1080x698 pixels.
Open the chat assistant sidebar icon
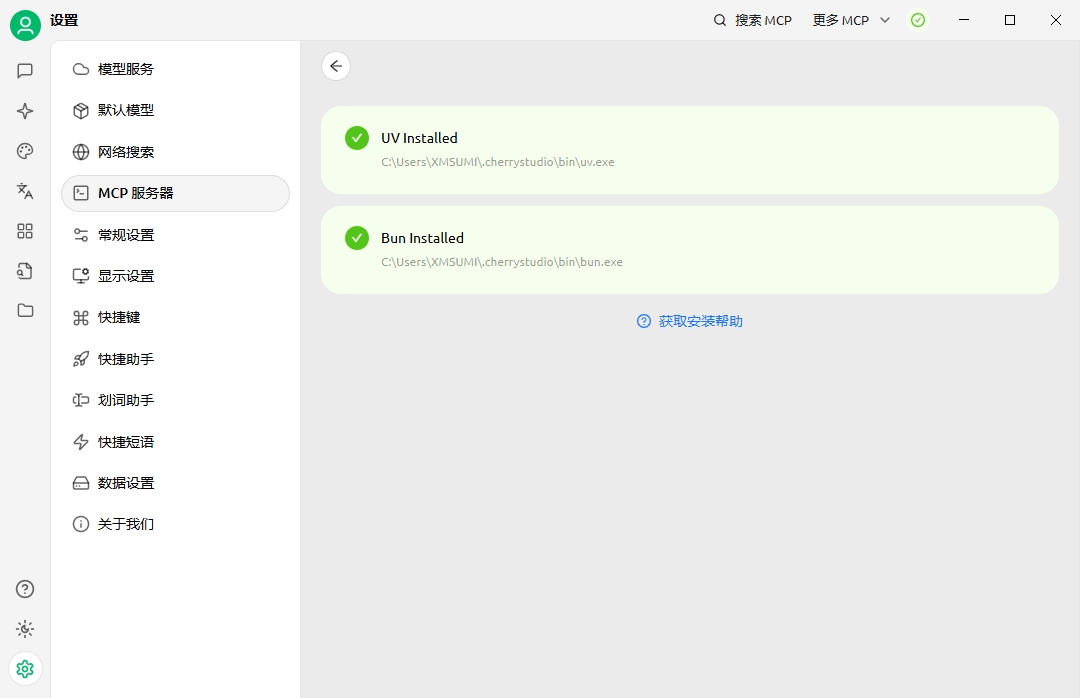[25, 71]
